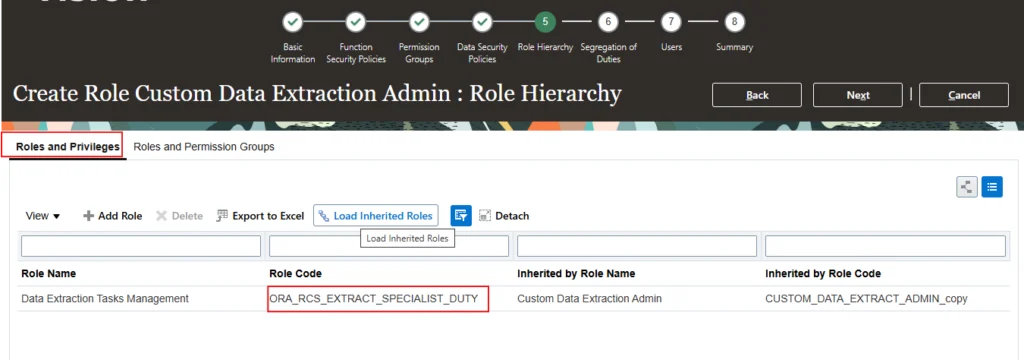Jump to Data Security Policies step
This screenshot has width=1024, height=360.
pos(482,23)
